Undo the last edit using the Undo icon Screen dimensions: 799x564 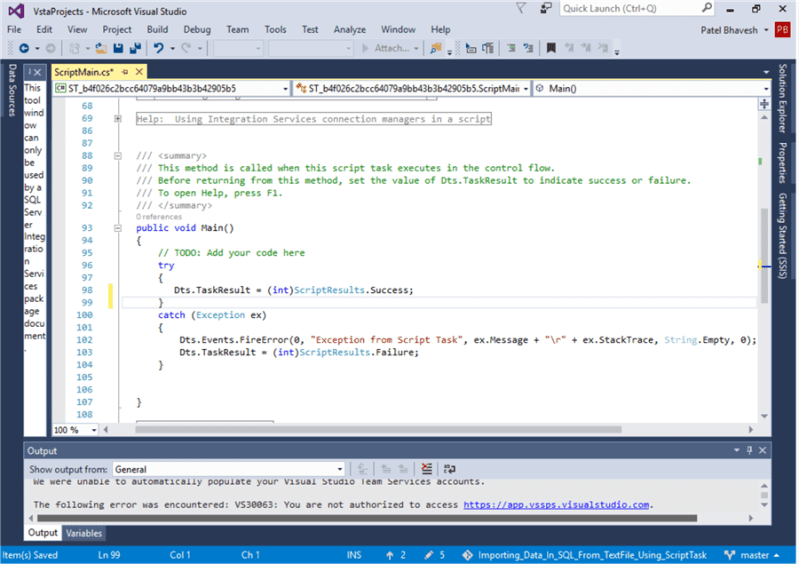click(158, 48)
